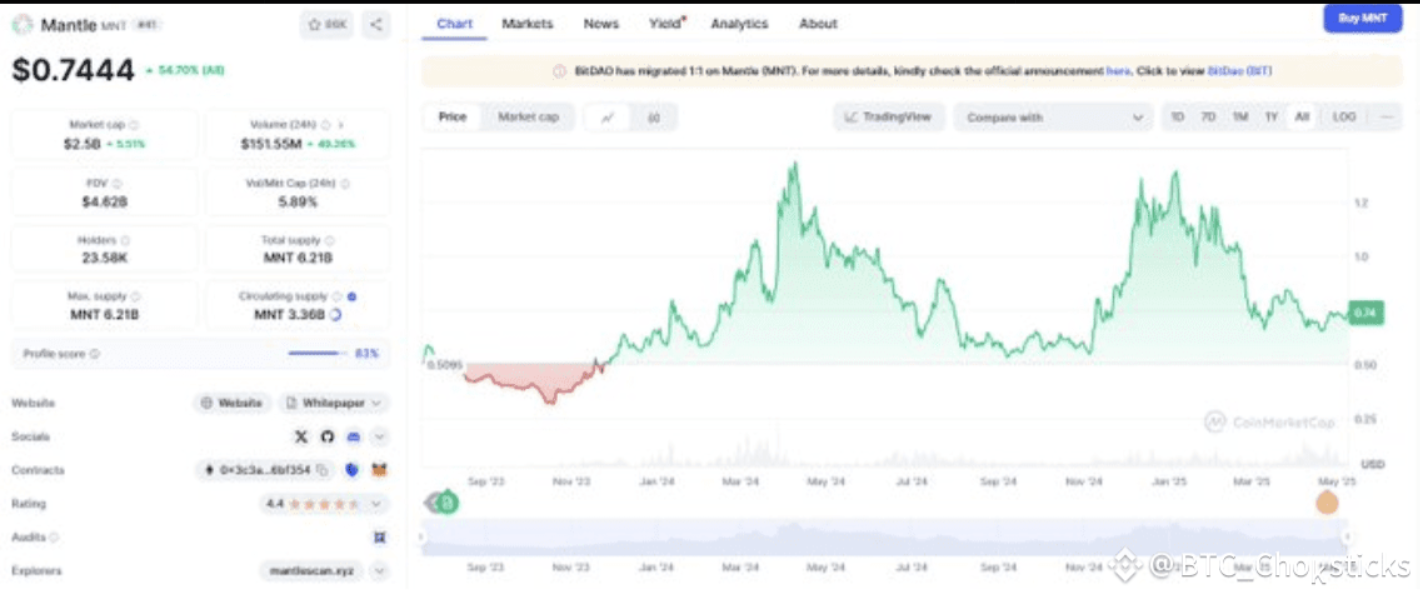The height and width of the screenshot is (593, 1420).
Task: Open the Discord social icon
Action: pos(353,437)
